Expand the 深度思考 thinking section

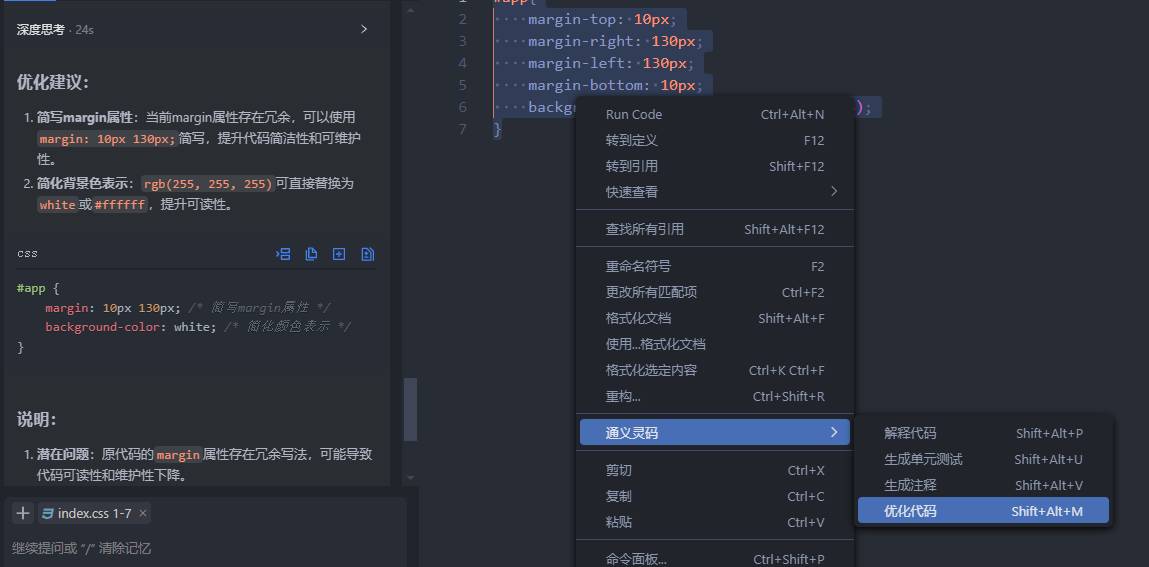(x=363, y=29)
